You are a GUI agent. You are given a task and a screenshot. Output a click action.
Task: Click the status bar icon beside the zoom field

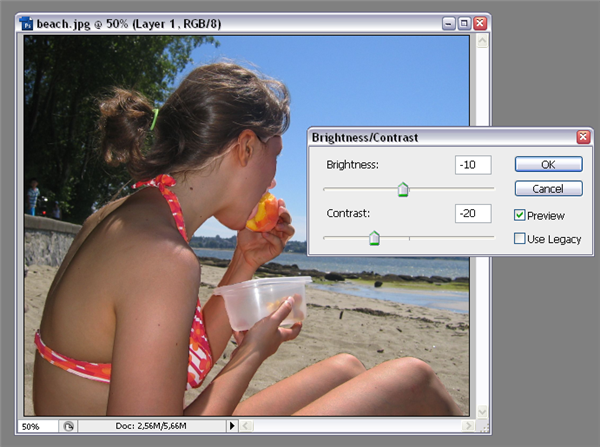click(x=68, y=426)
